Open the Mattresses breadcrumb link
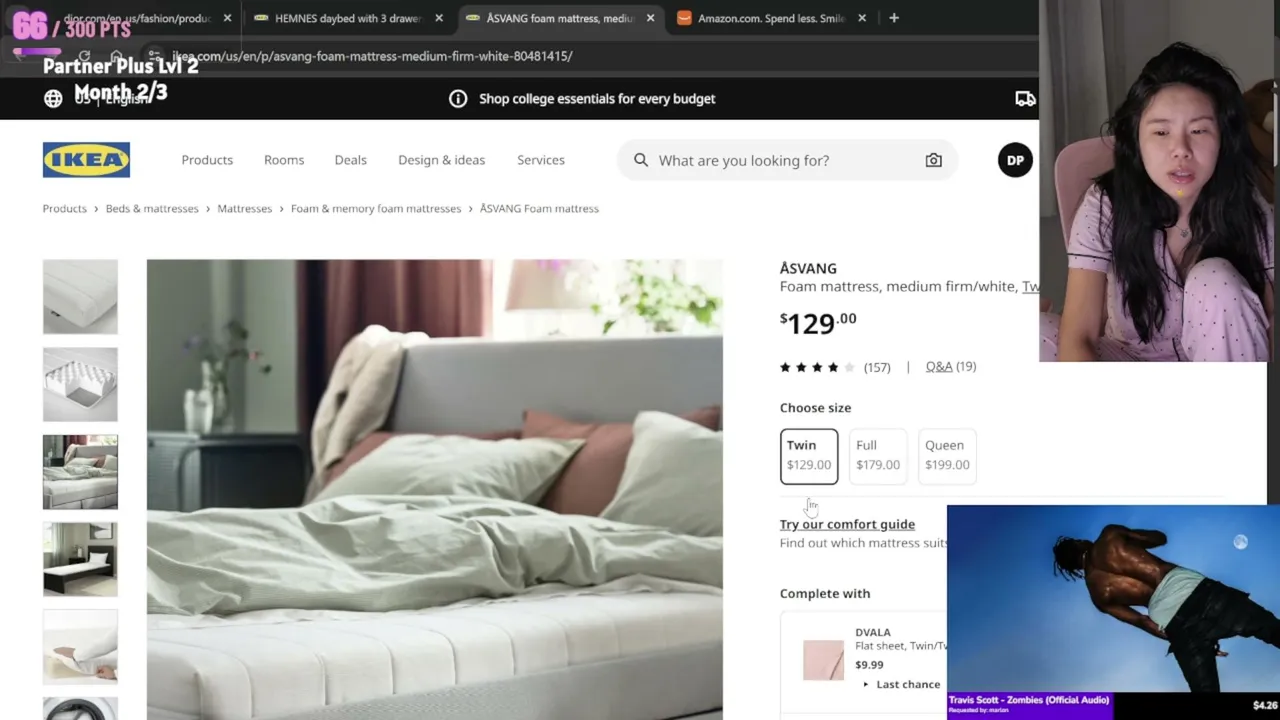Screen dimensions: 1280x720 [x=245, y=208]
